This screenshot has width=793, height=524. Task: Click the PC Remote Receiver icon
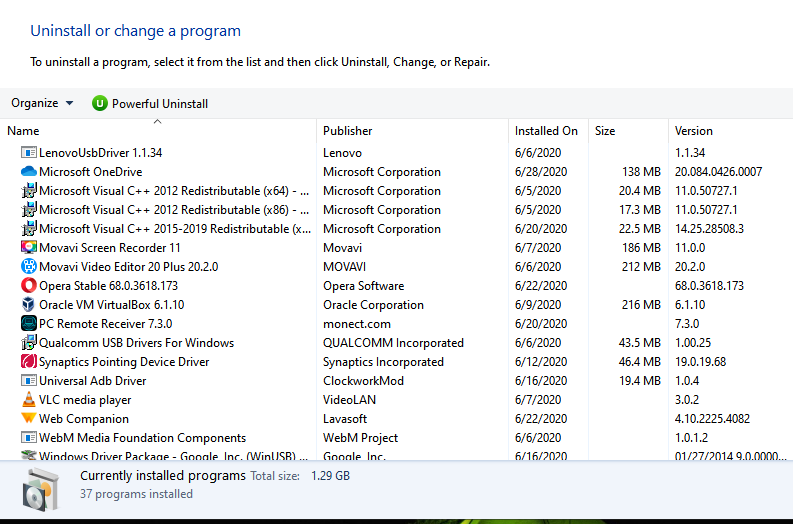(29, 323)
